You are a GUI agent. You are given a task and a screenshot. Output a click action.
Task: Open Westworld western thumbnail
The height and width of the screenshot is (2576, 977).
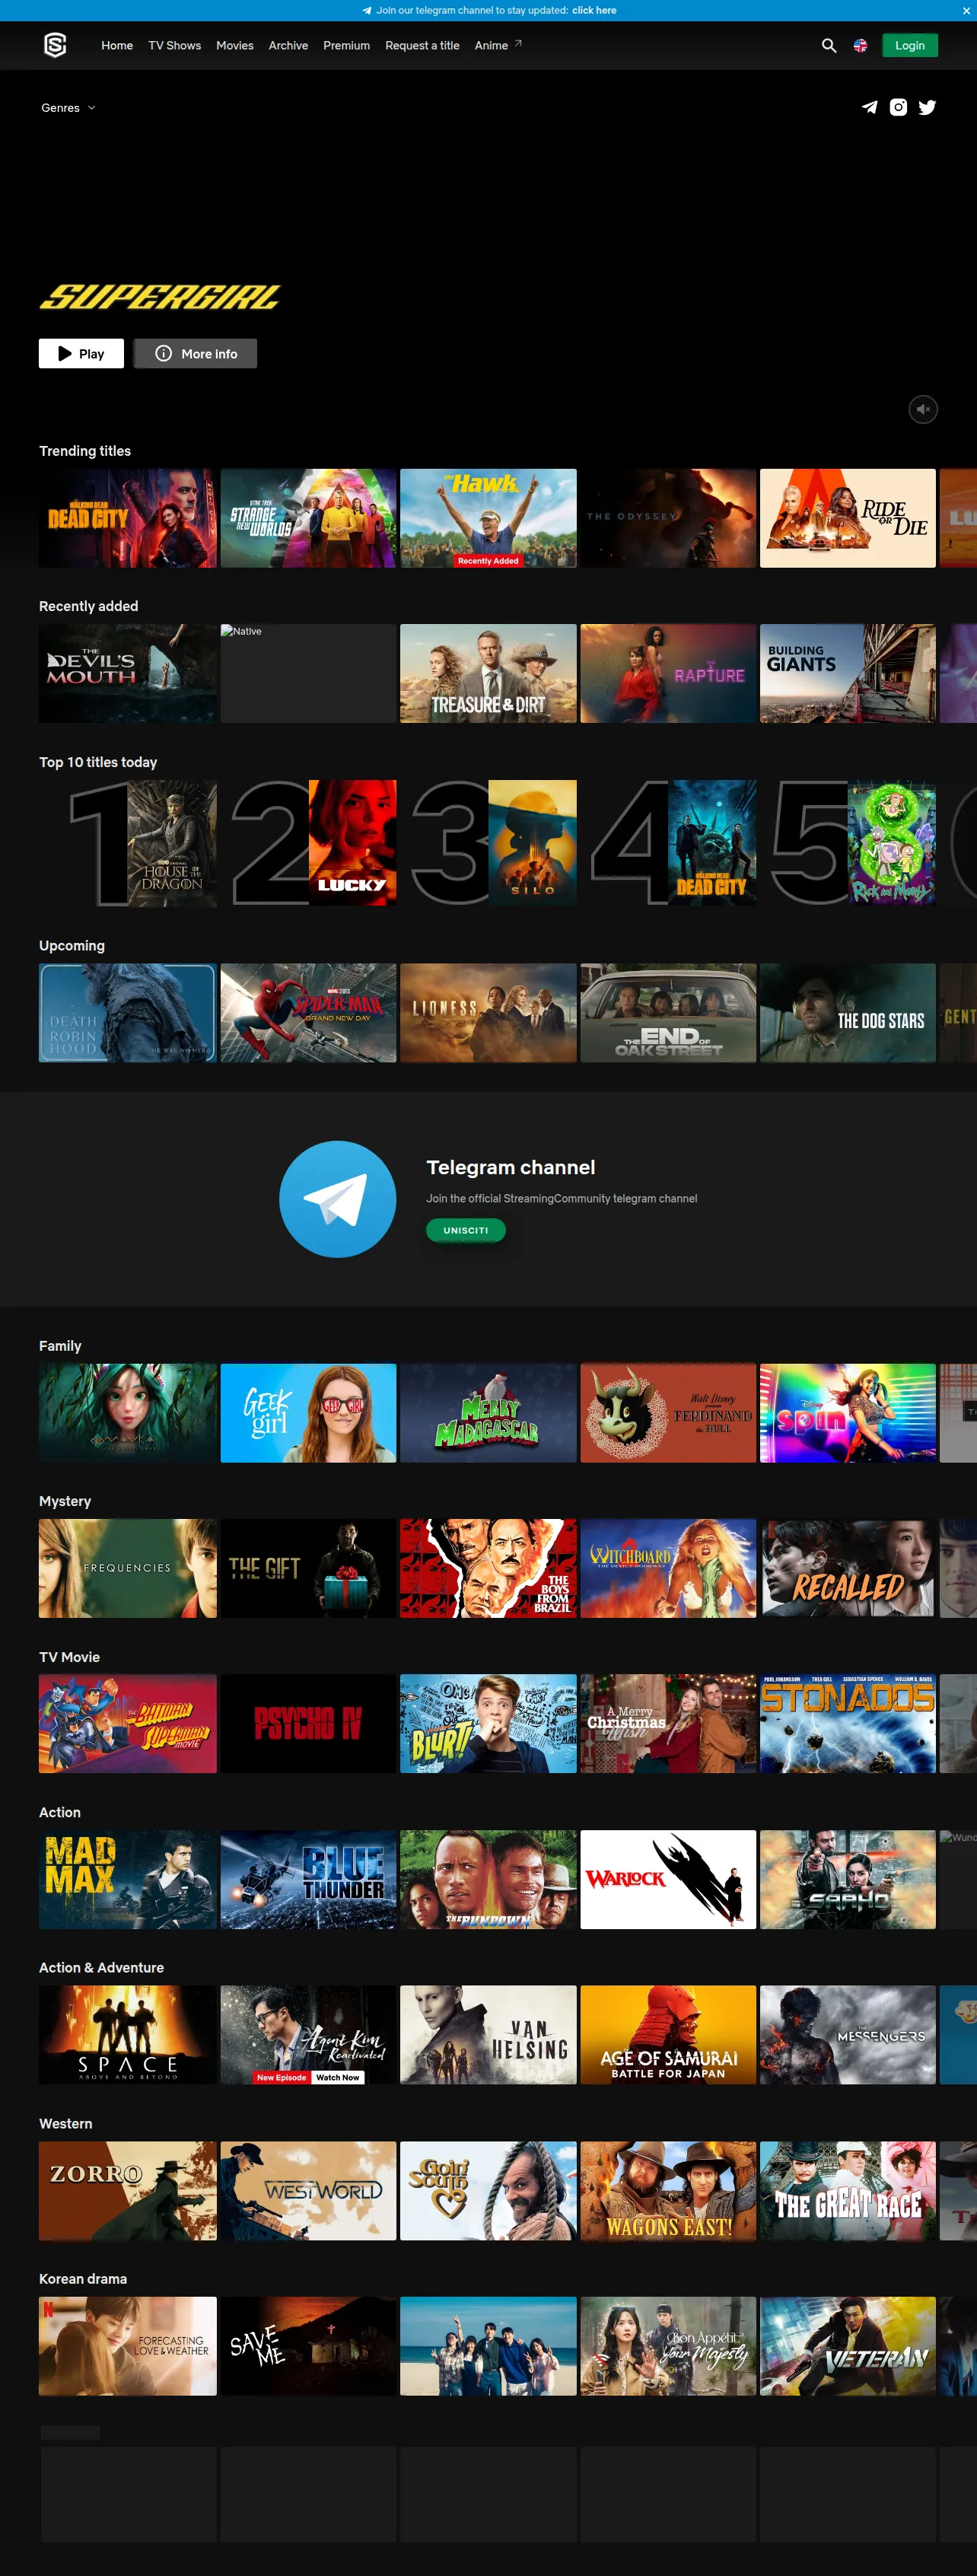tap(308, 2190)
